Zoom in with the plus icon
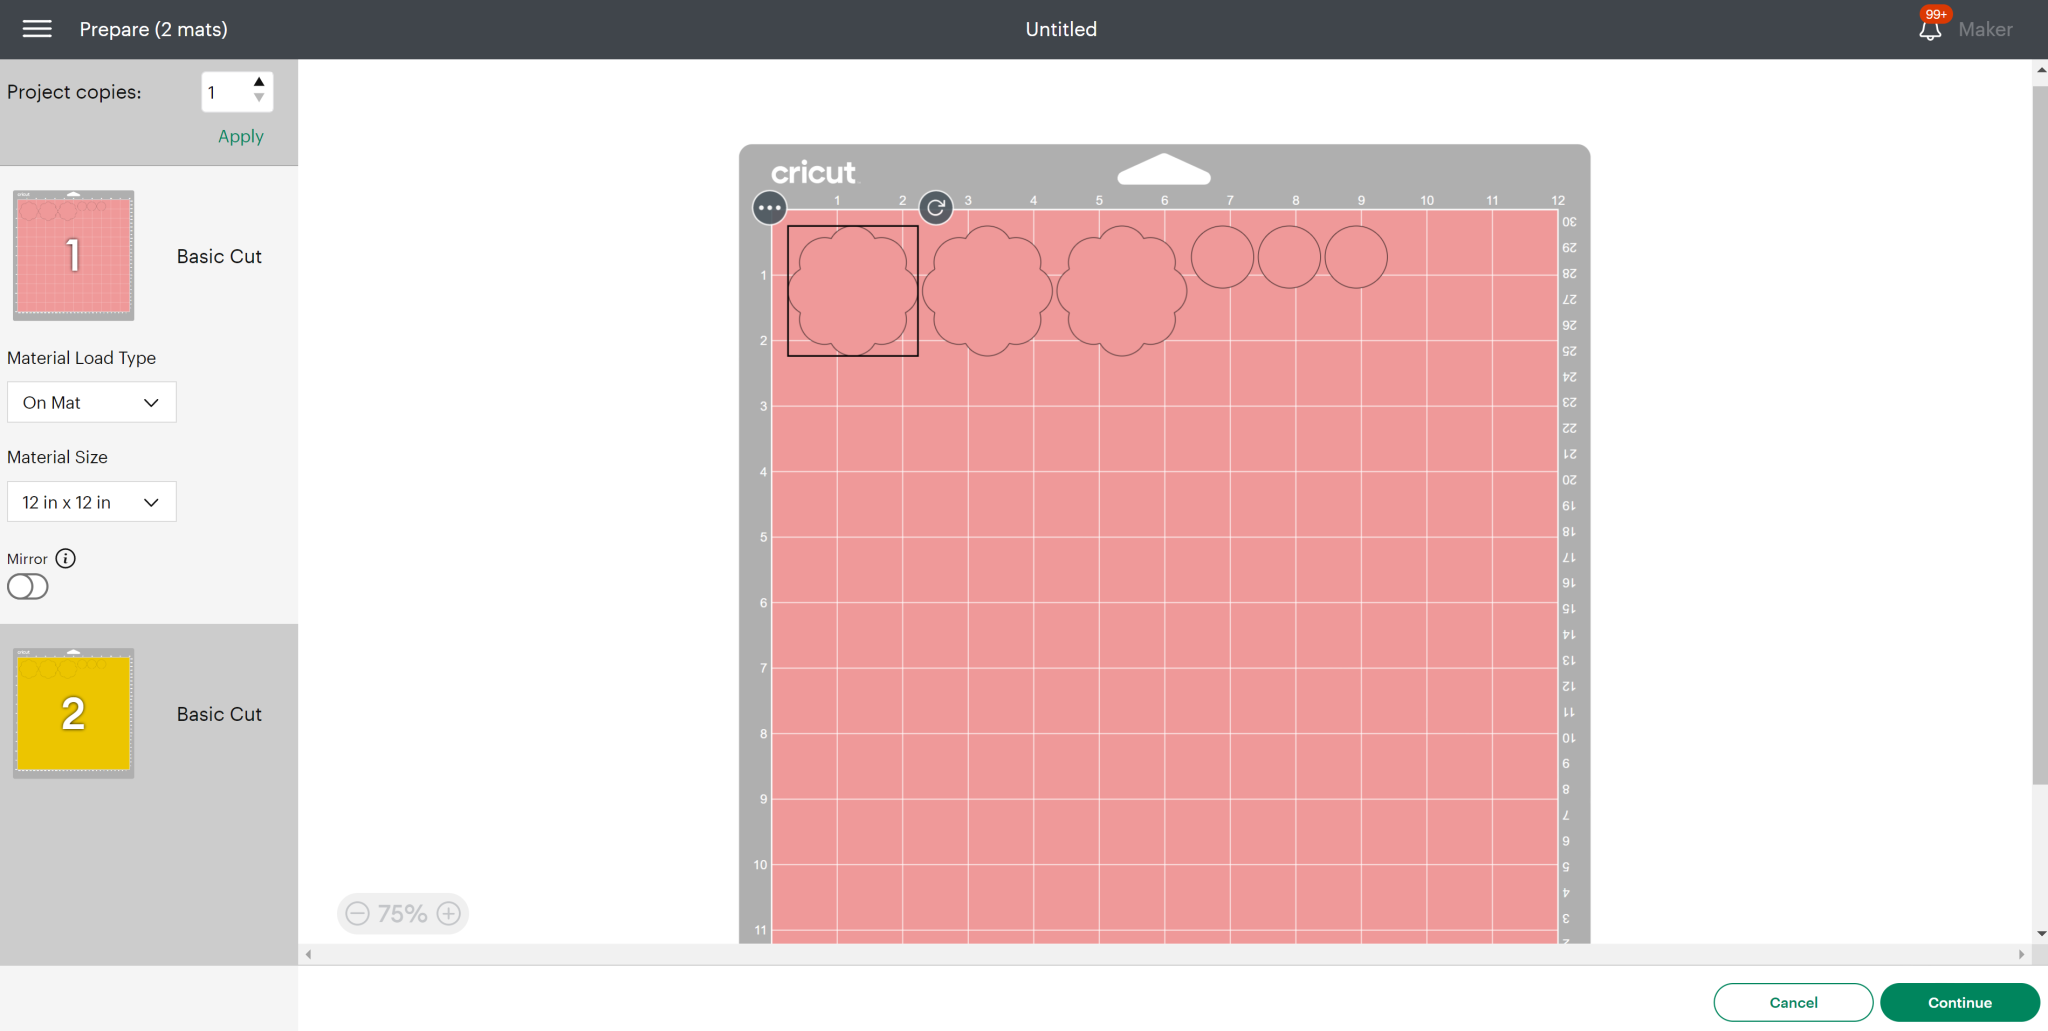Image resolution: width=2048 pixels, height=1031 pixels. pos(449,913)
